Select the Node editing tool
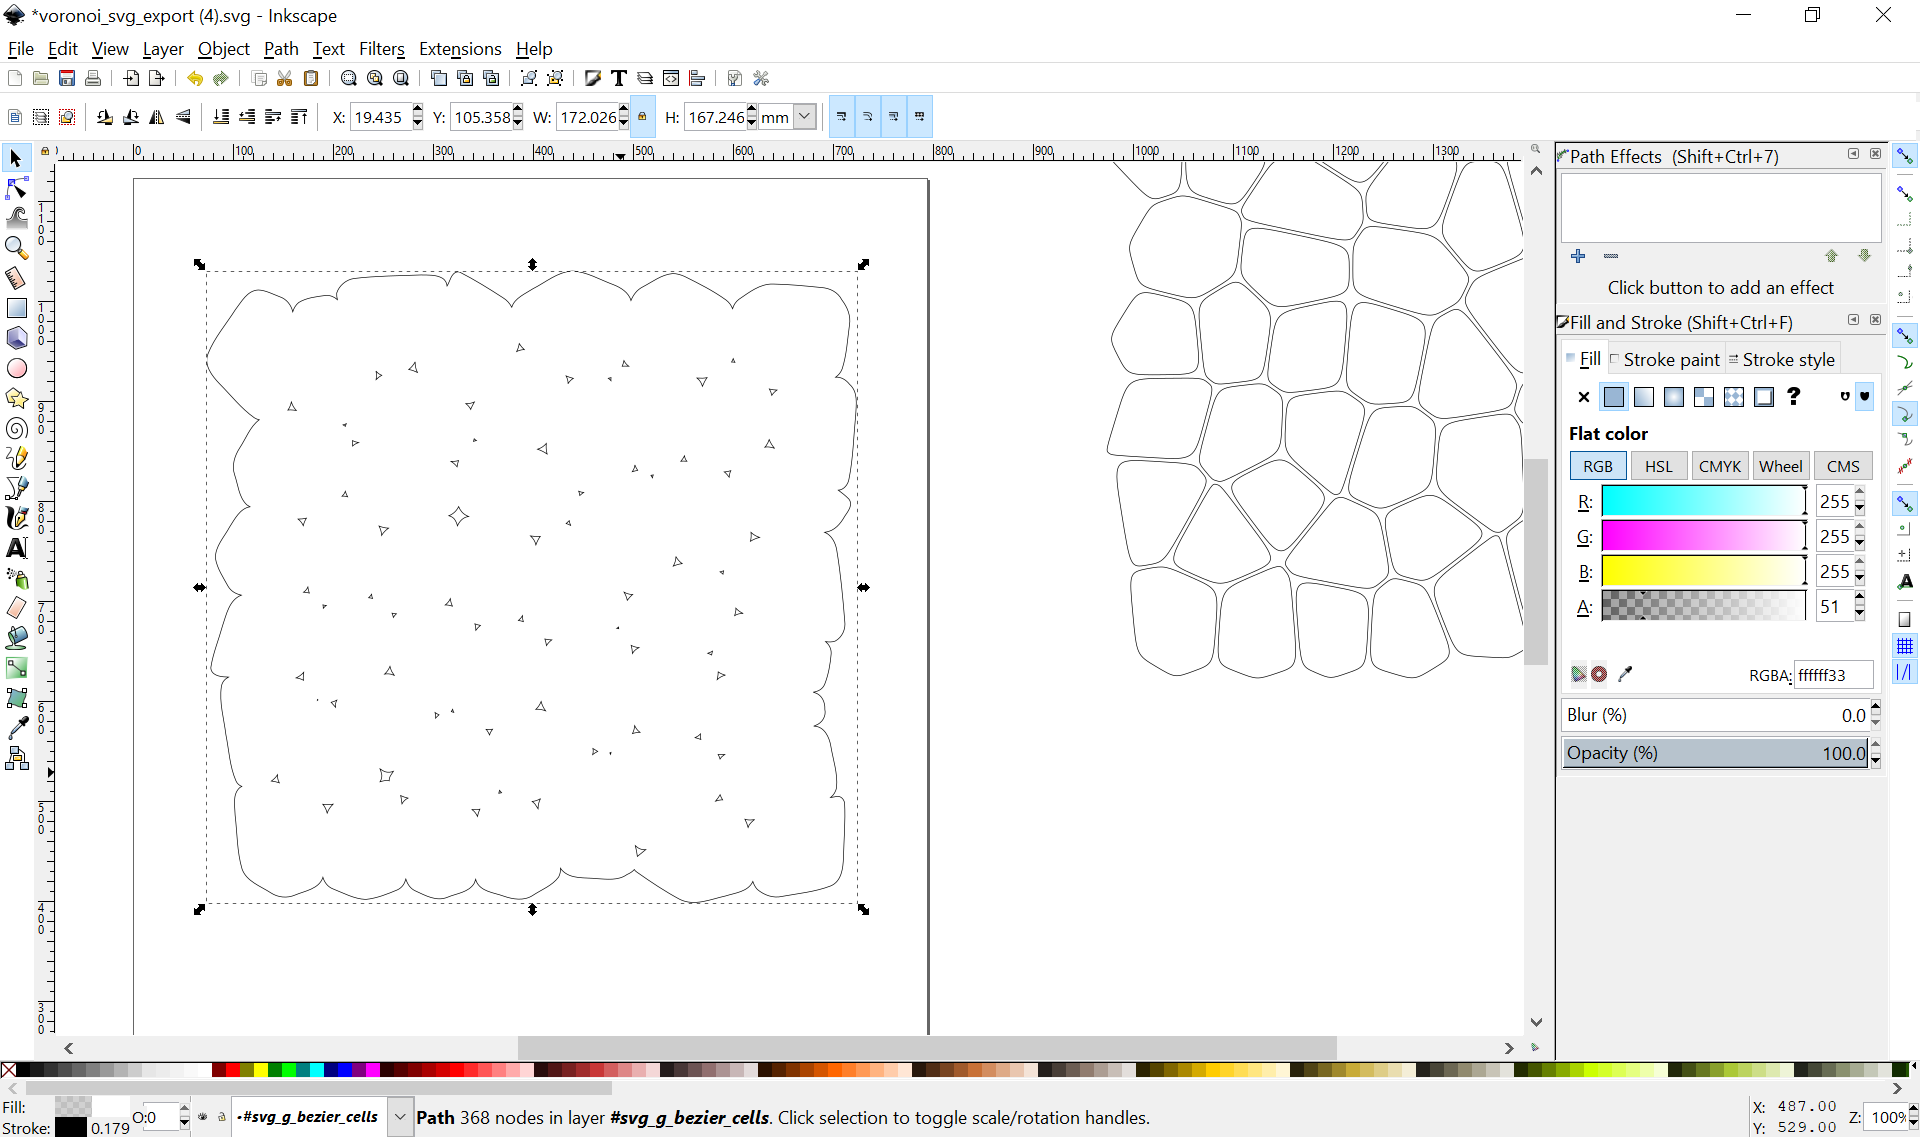The height and width of the screenshot is (1137, 1920). pyautogui.click(x=16, y=188)
